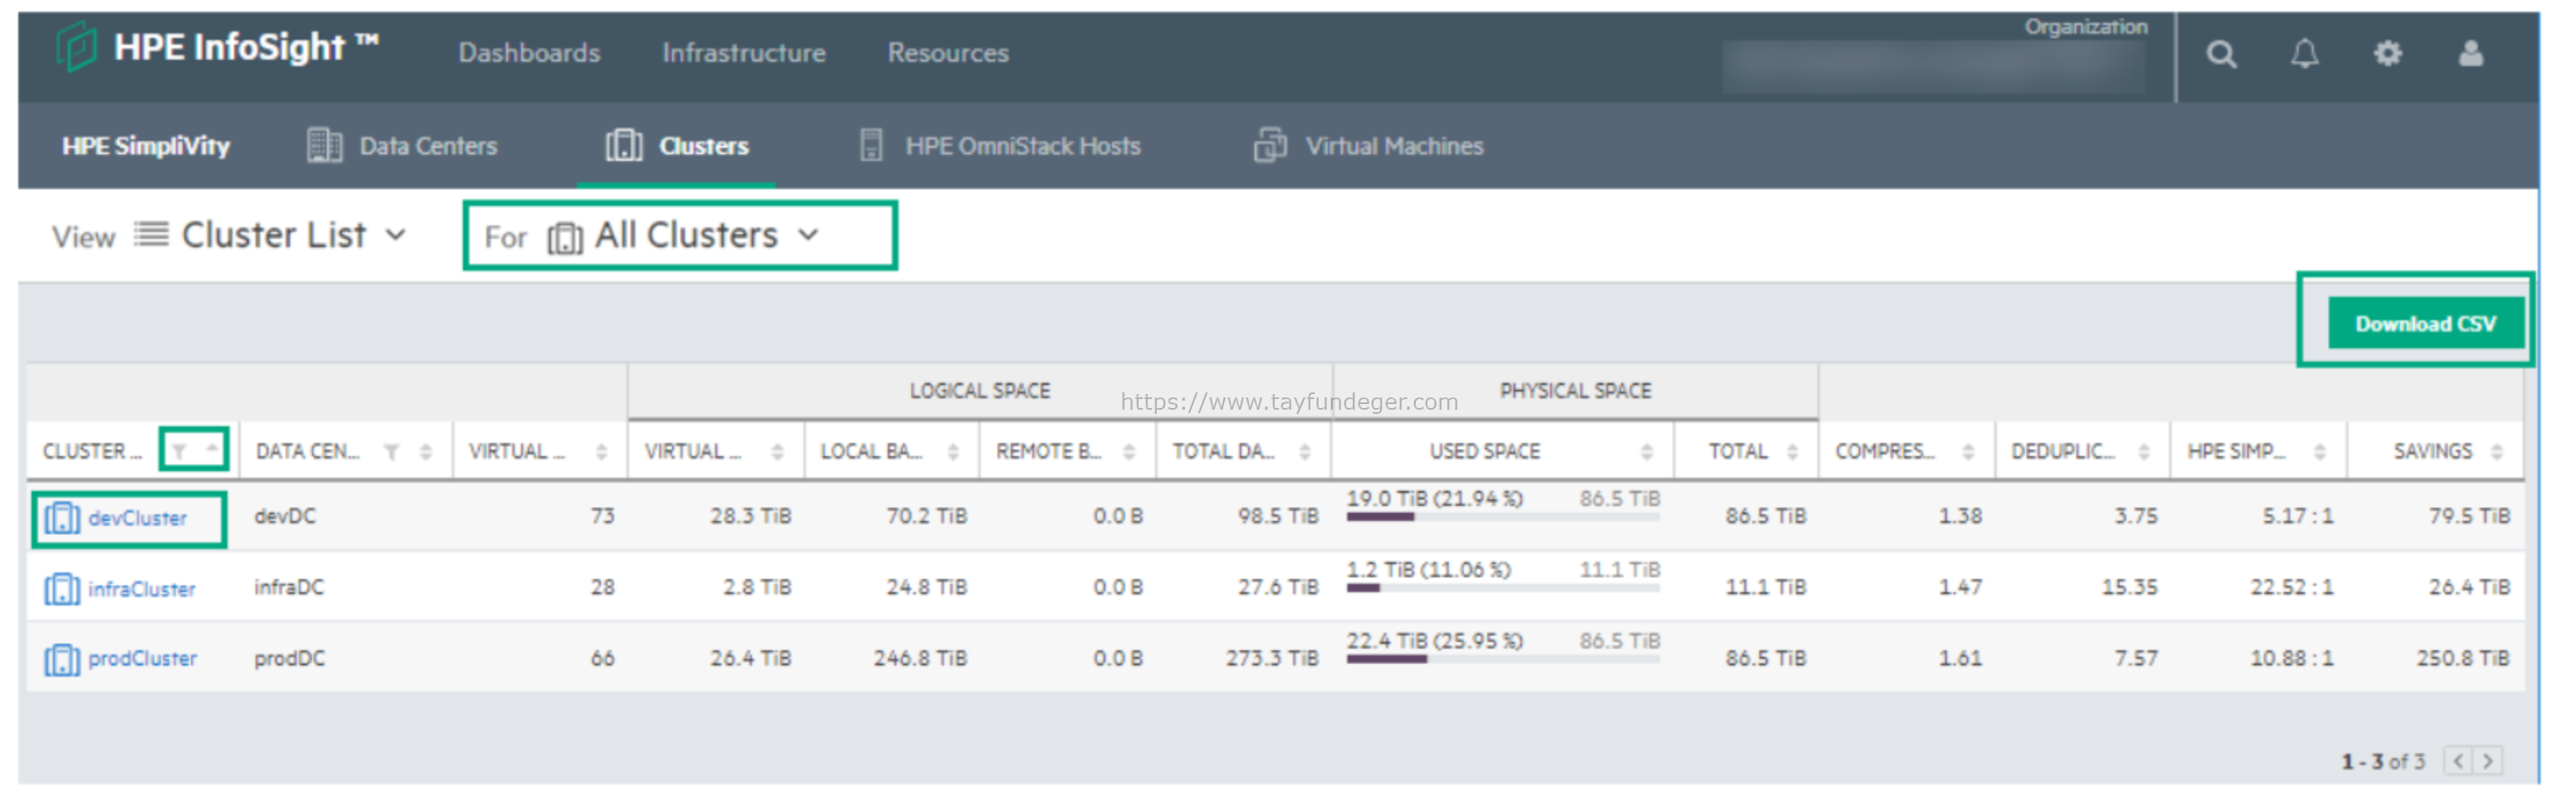Click the Logical Space group header
Viewport: 2576px width, 803px height.
click(x=979, y=391)
